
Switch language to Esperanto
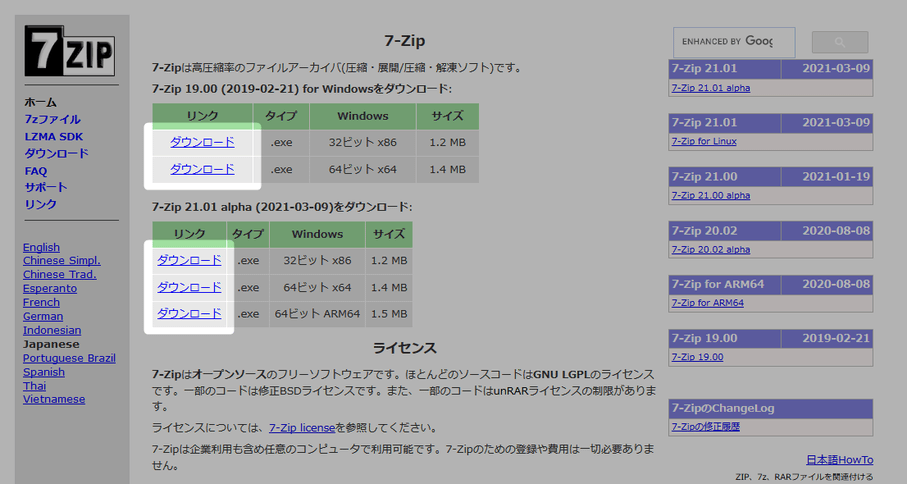coord(50,288)
